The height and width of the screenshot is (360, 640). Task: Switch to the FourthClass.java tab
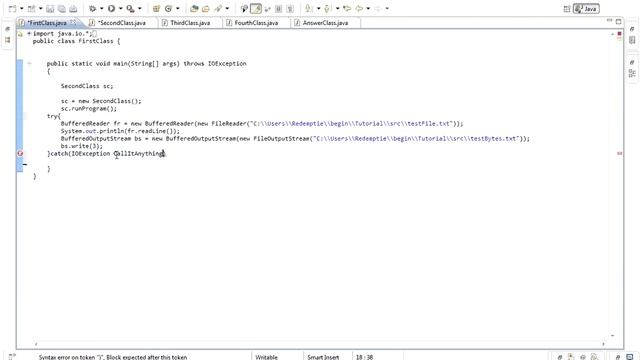(256, 23)
